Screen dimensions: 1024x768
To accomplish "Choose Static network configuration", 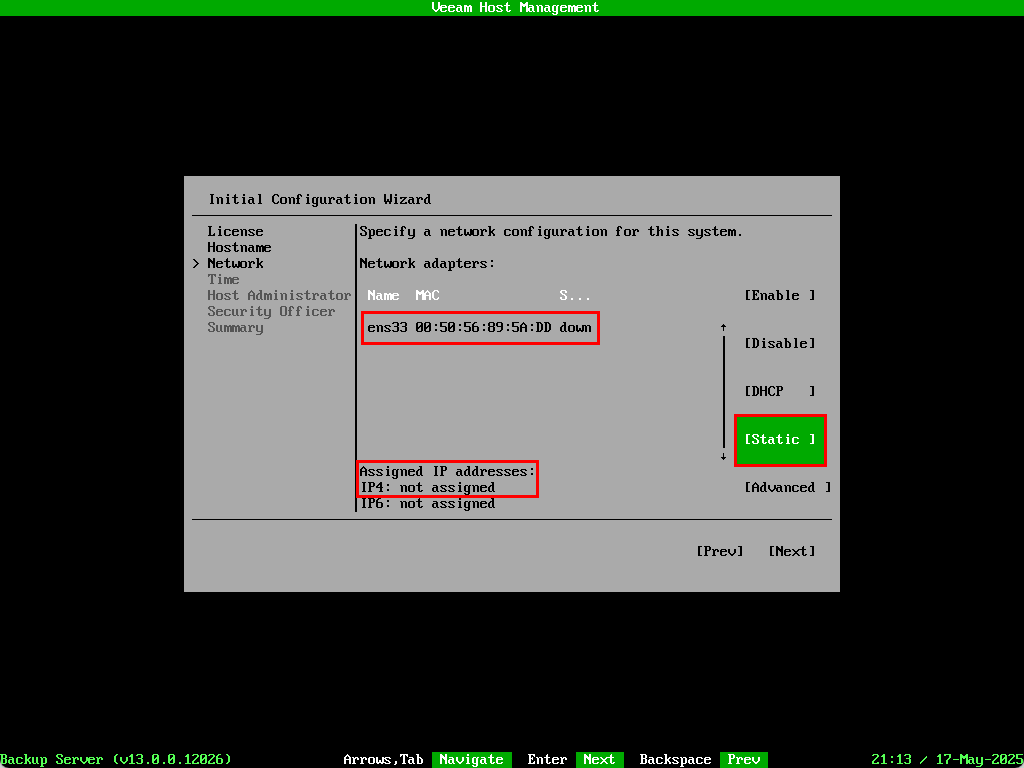I will click(780, 439).
